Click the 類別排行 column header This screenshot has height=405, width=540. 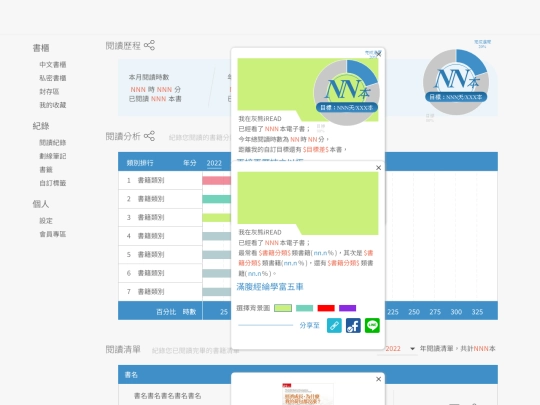coord(140,163)
